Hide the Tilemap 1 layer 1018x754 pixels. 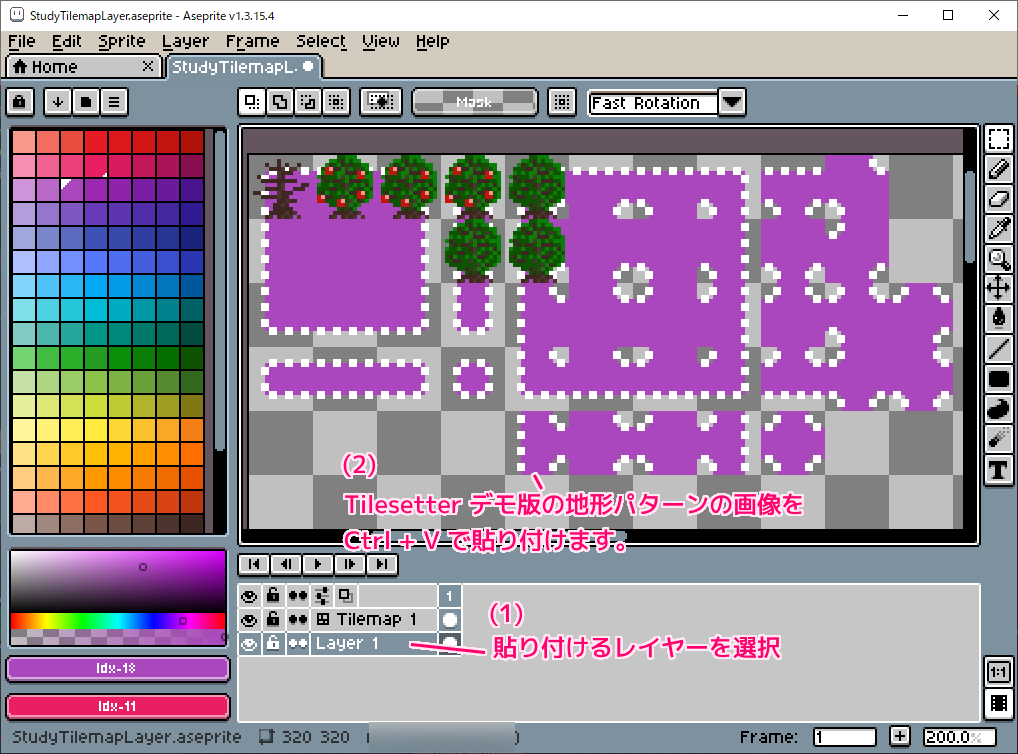pos(250,619)
